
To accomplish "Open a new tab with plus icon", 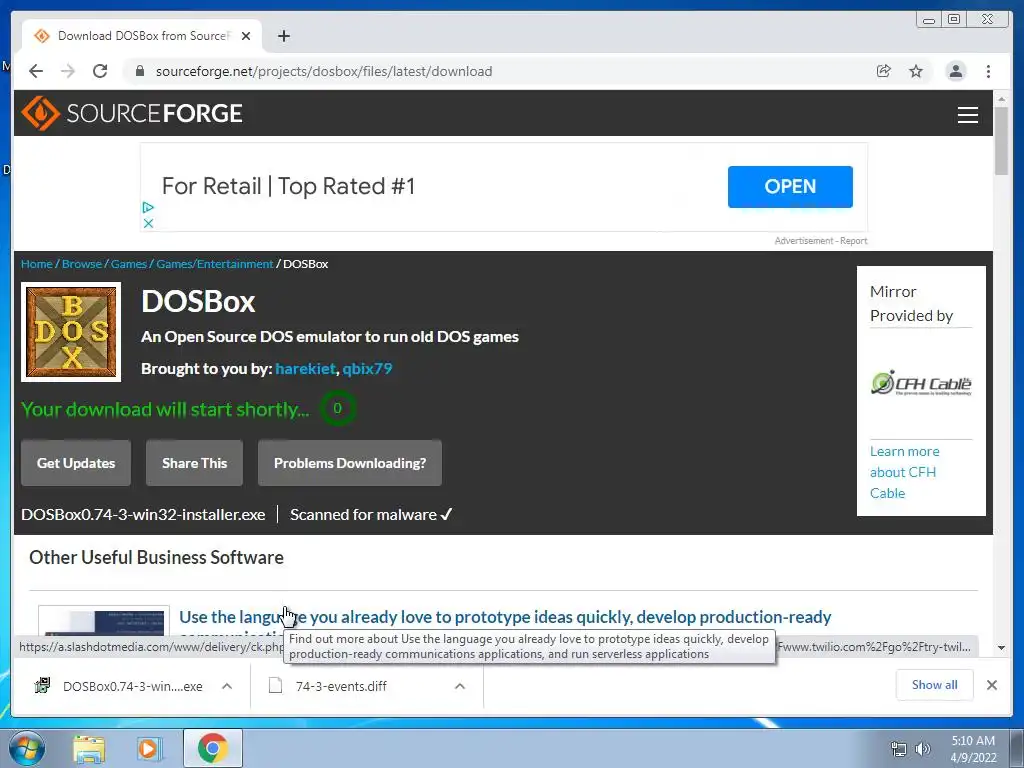I will (283, 36).
